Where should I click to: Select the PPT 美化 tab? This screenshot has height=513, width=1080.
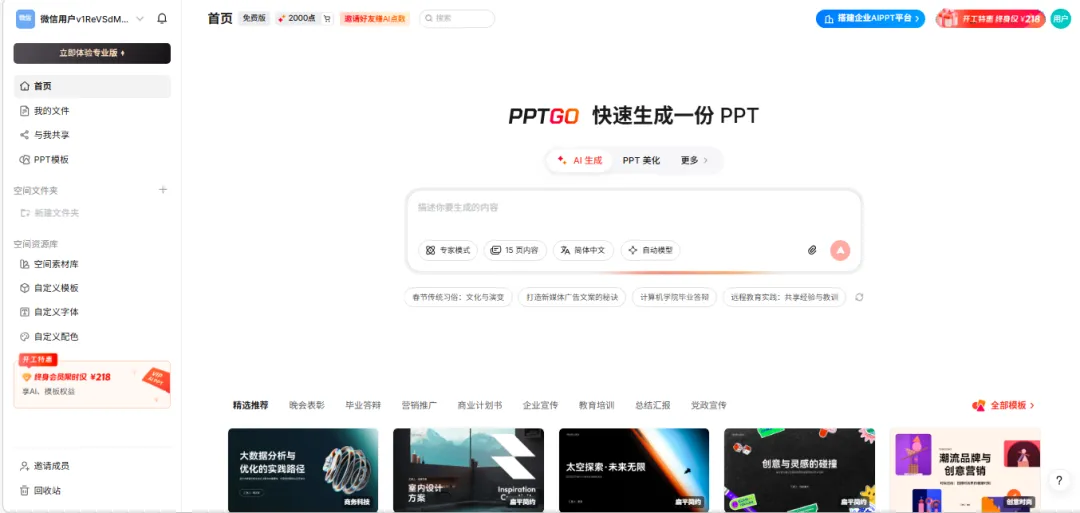pos(641,160)
